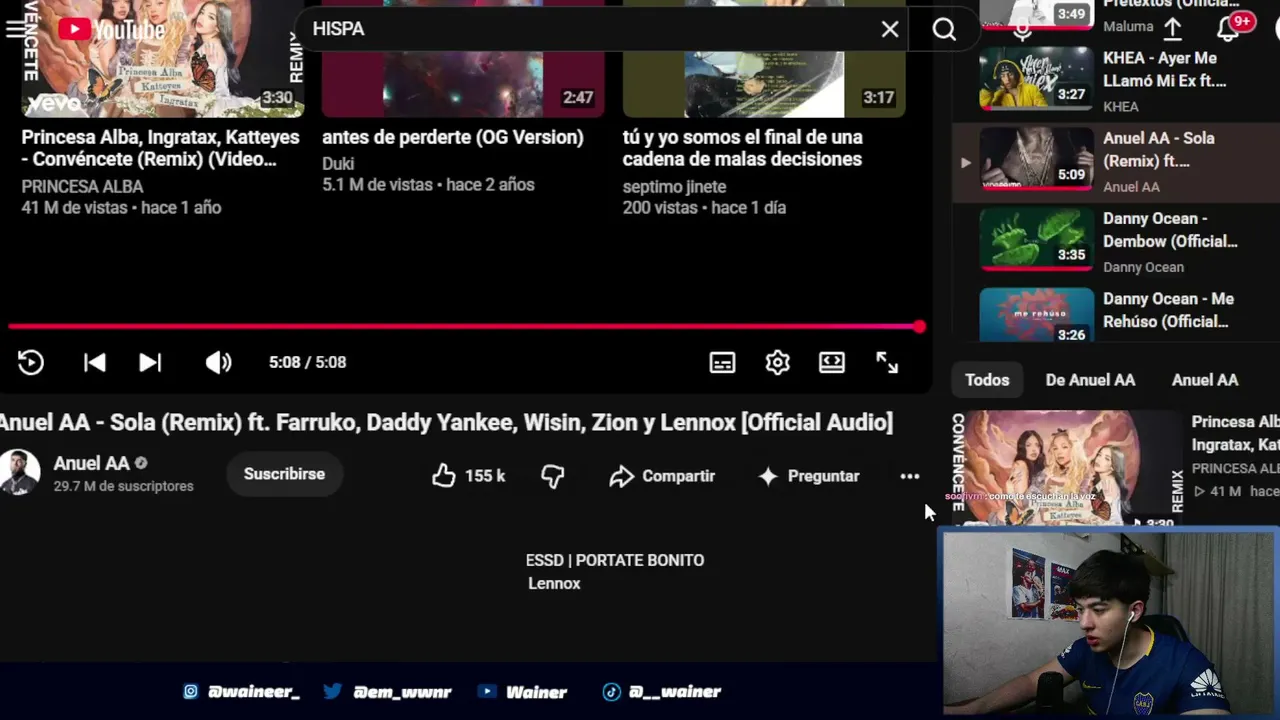Open the notifications bell
This screenshot has height=720, width=1280.
click(1228, 28)
